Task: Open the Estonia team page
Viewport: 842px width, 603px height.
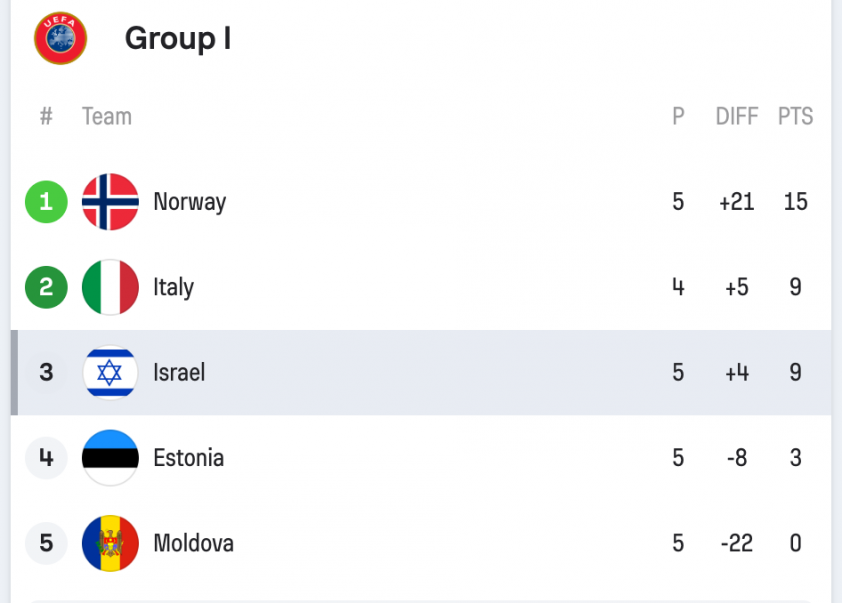Action: (x=188, y=458)
